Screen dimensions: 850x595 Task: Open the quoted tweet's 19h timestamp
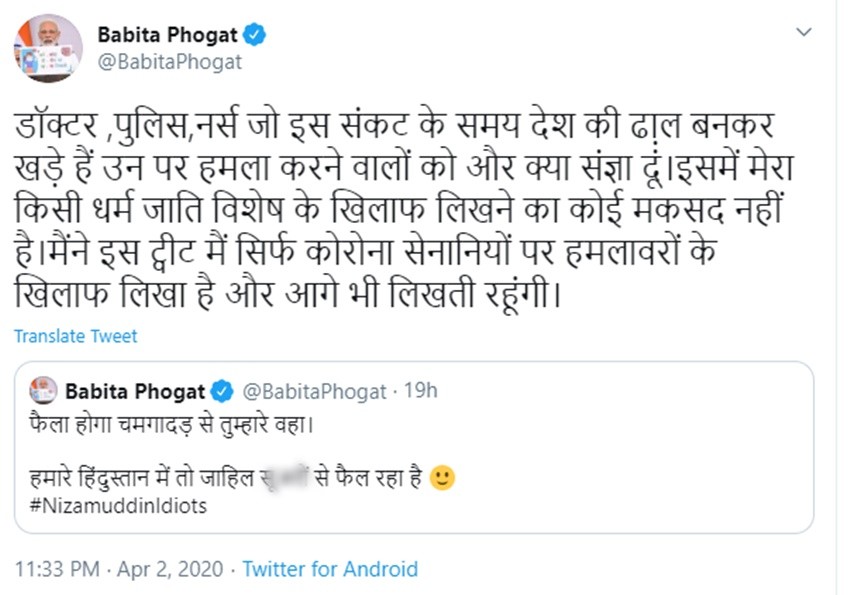tap(420, 390)
